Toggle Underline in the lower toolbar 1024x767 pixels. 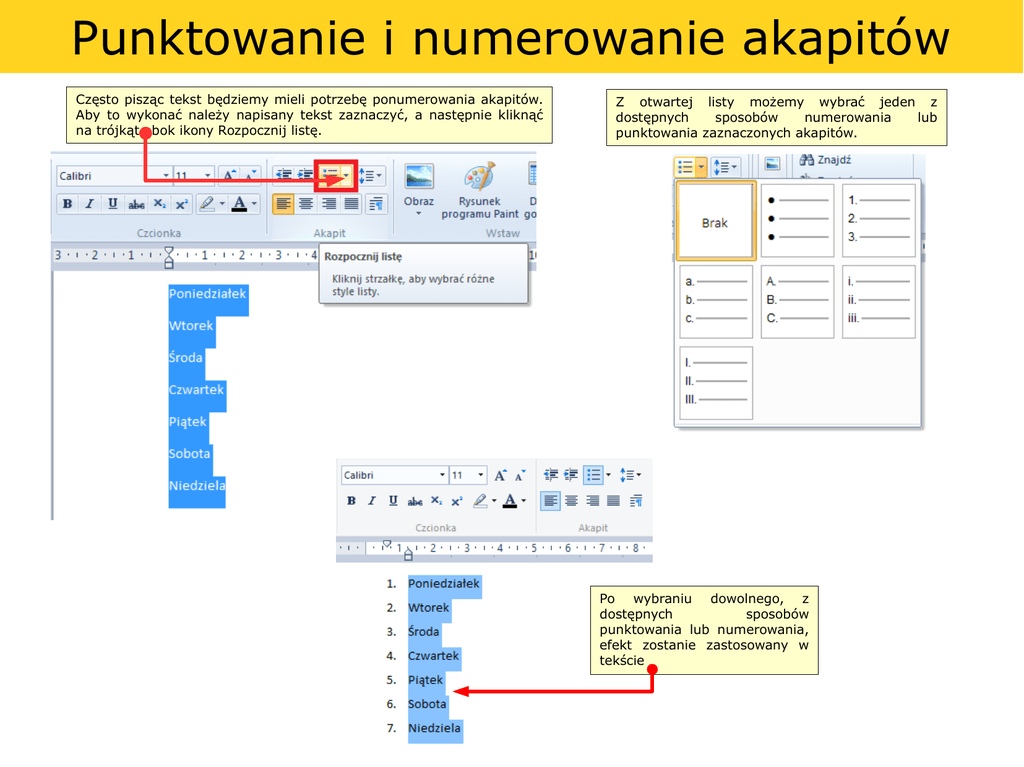tap(393, 501)
